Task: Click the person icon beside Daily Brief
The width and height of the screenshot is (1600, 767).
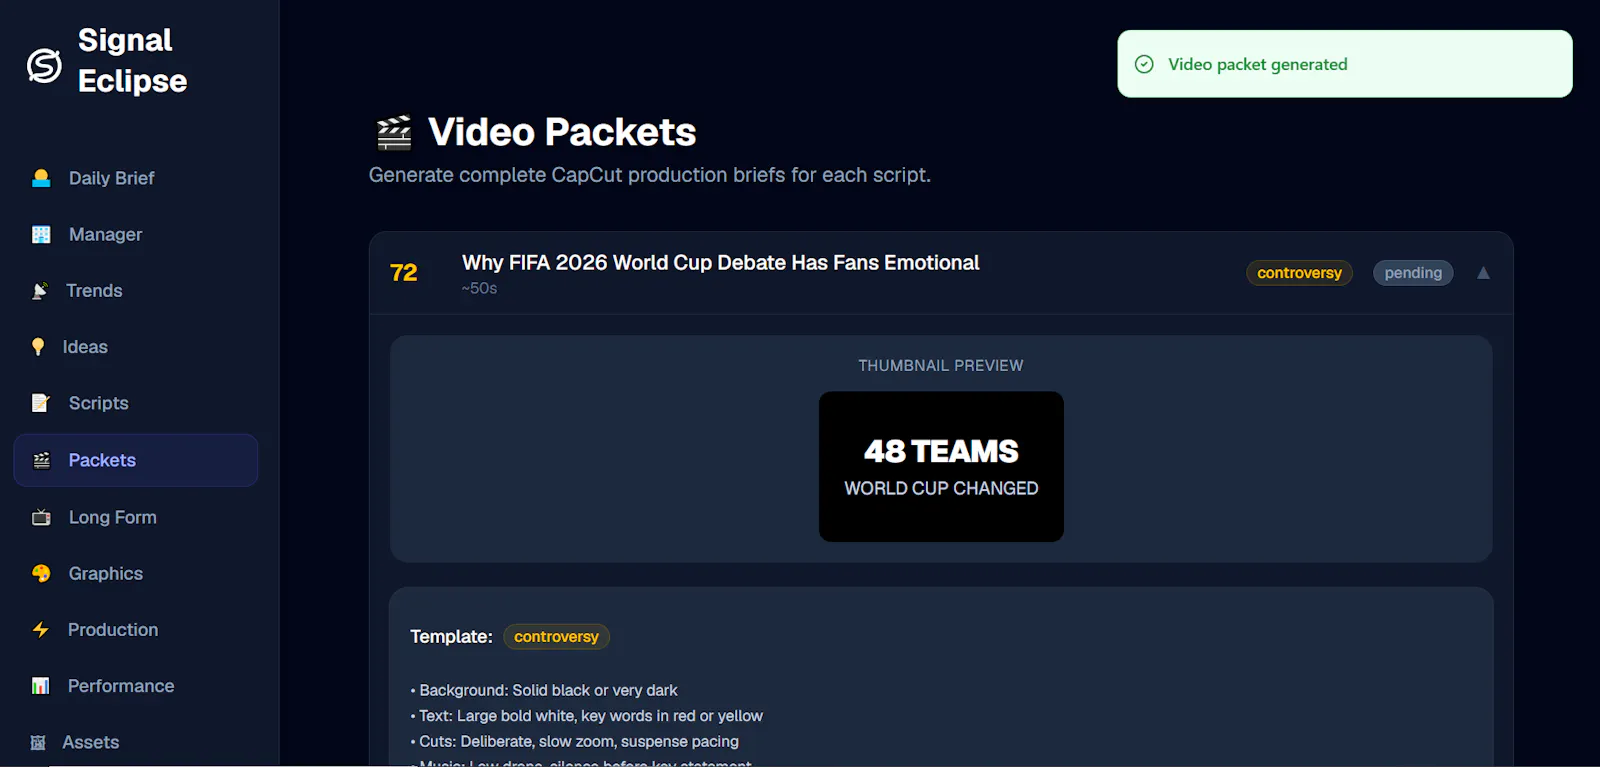Action: coord(41,178)
